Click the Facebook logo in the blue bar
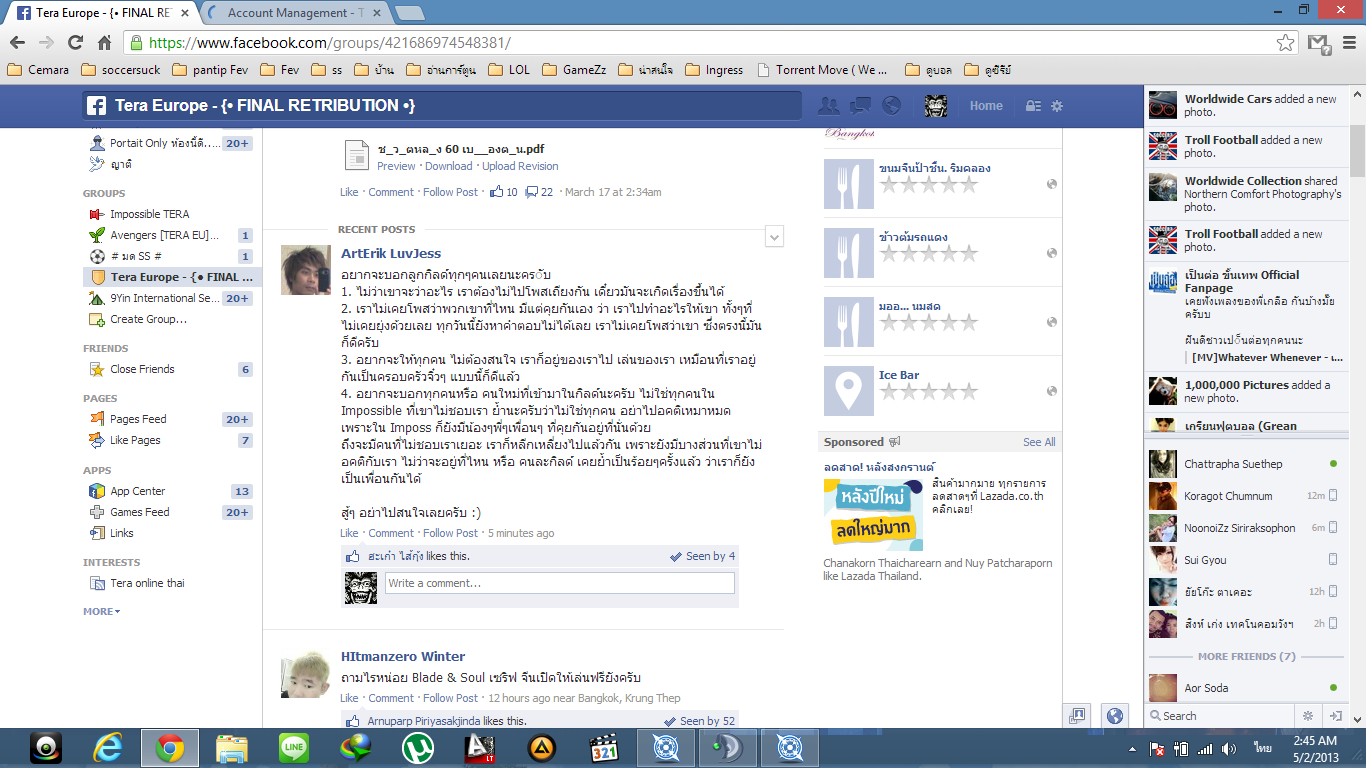This screenshot has height=768, width=1366. (x=97, y=106)
